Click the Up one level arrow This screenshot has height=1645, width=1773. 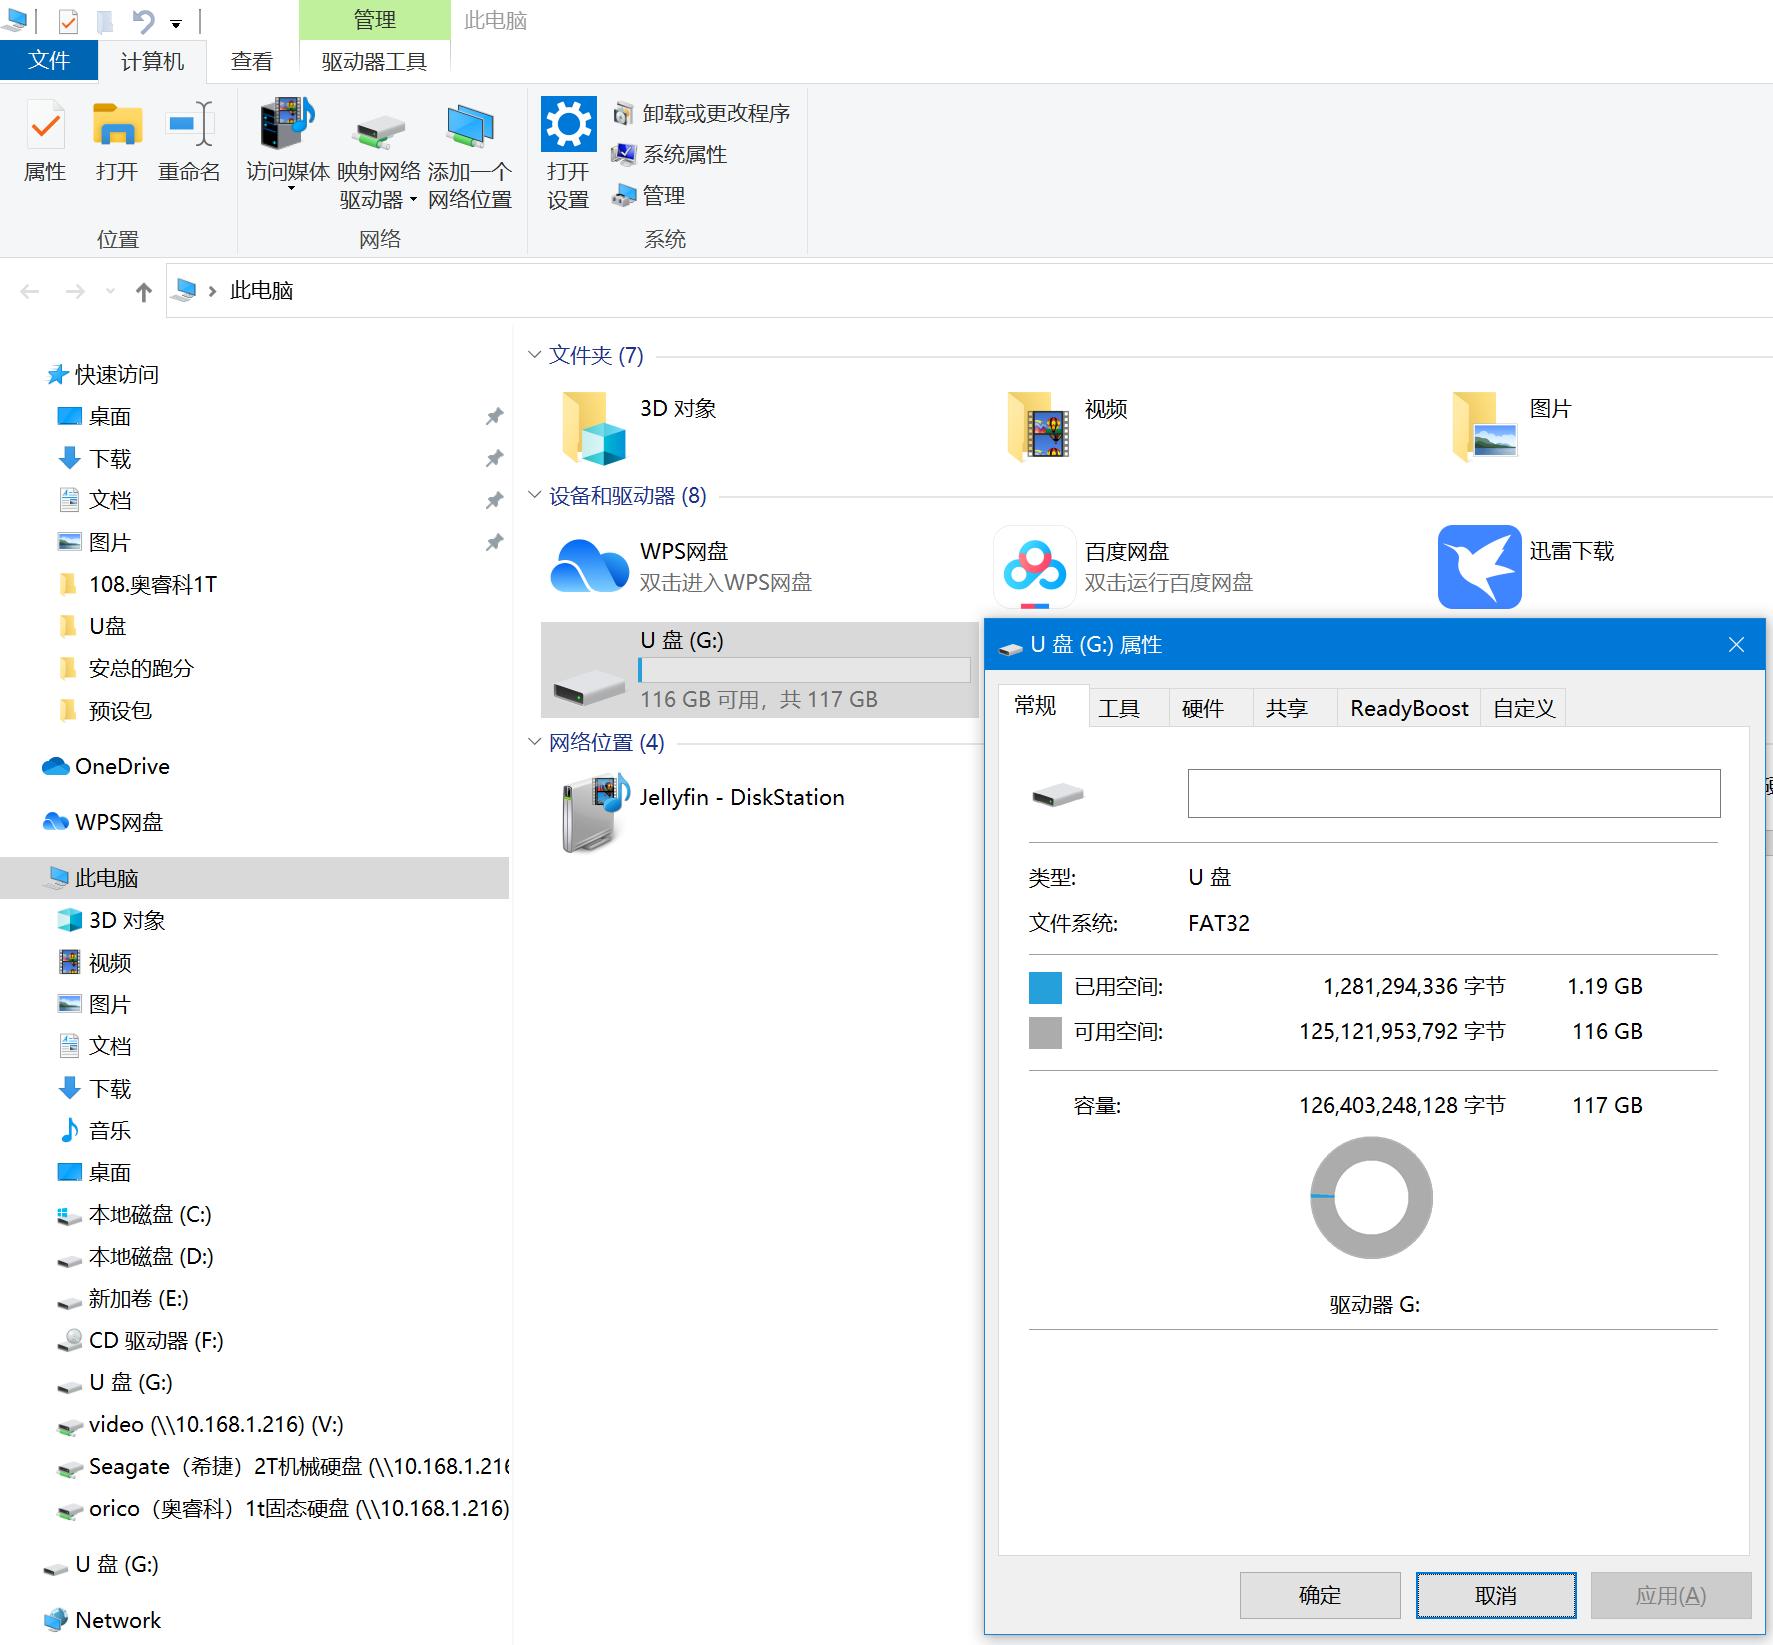(x=144, y=292)
